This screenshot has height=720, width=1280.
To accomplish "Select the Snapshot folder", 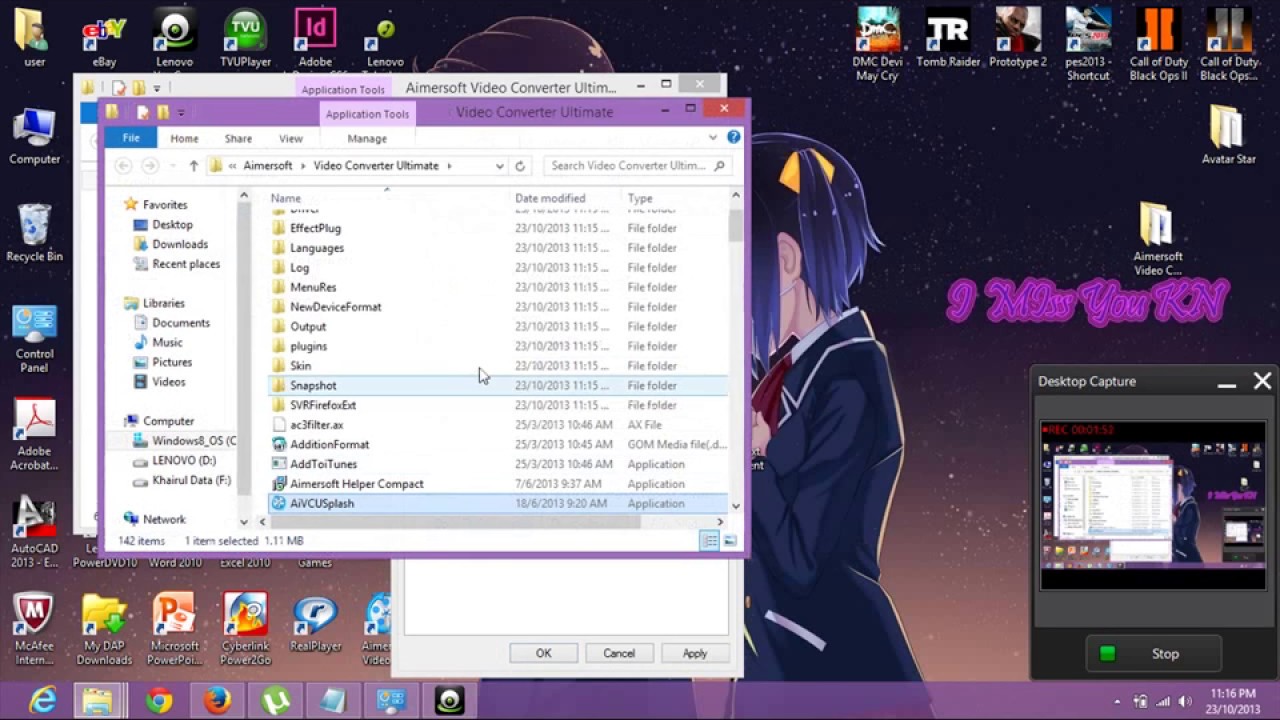I will (x=498, y=386).
